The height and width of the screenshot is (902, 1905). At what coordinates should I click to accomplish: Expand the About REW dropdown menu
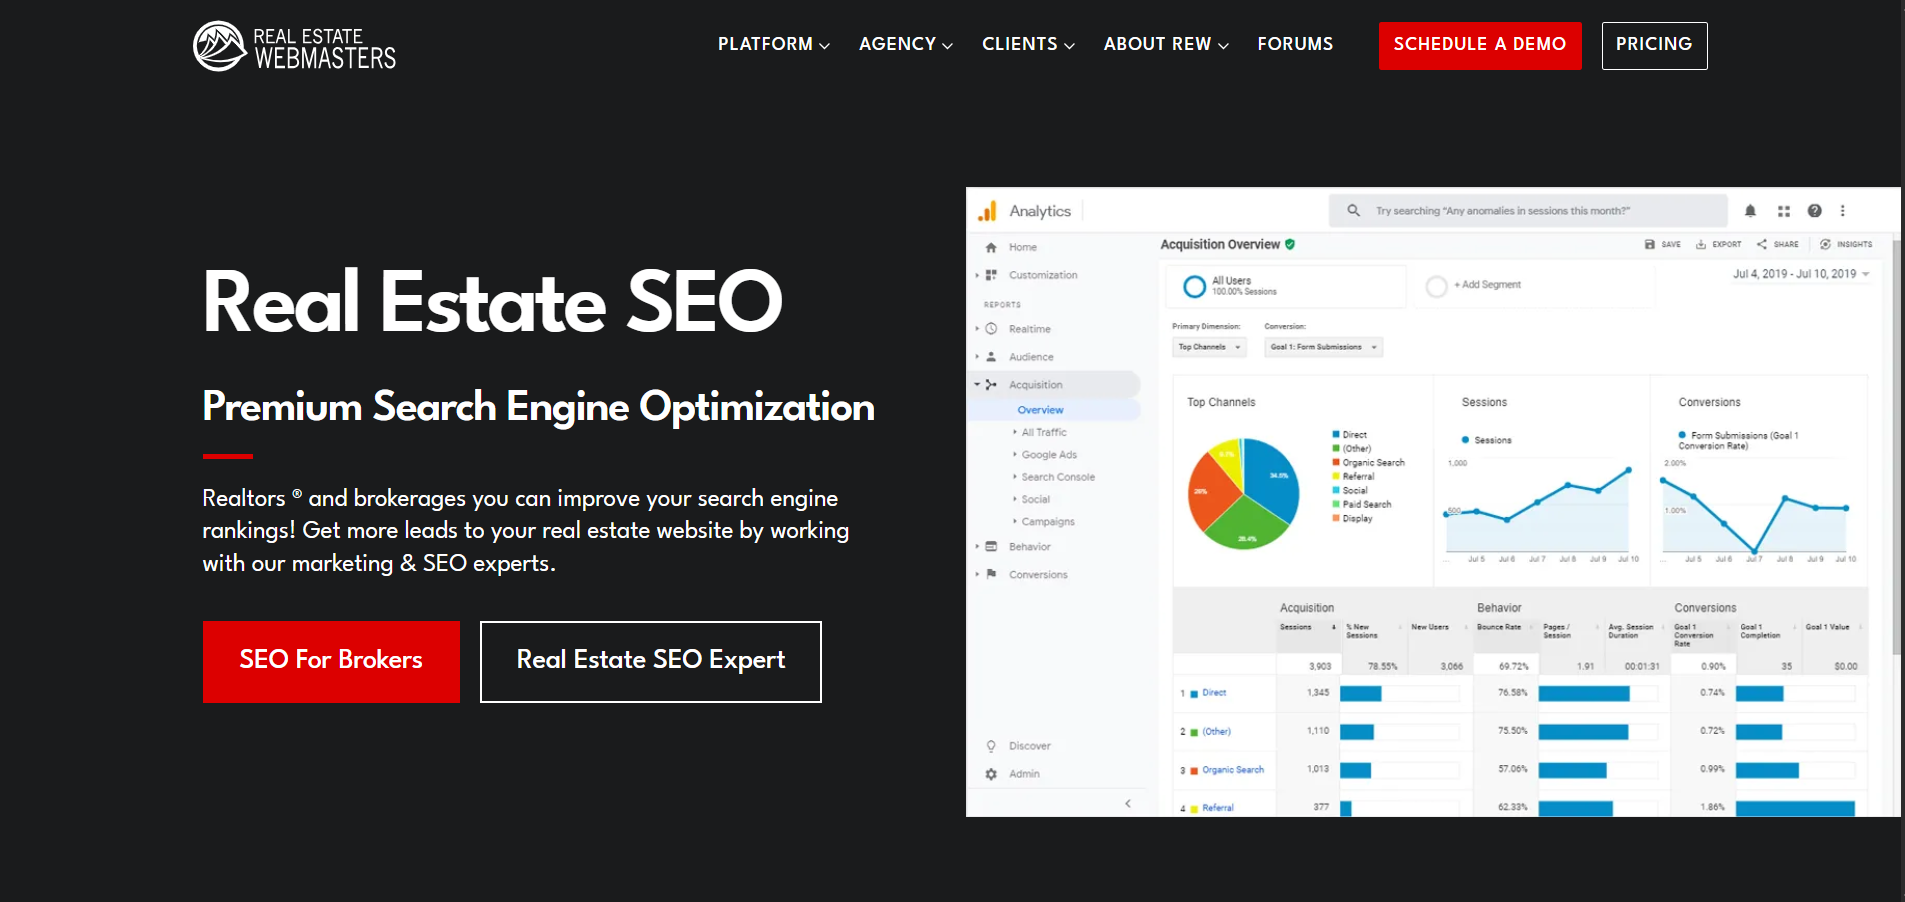[x=1166, y=44]
